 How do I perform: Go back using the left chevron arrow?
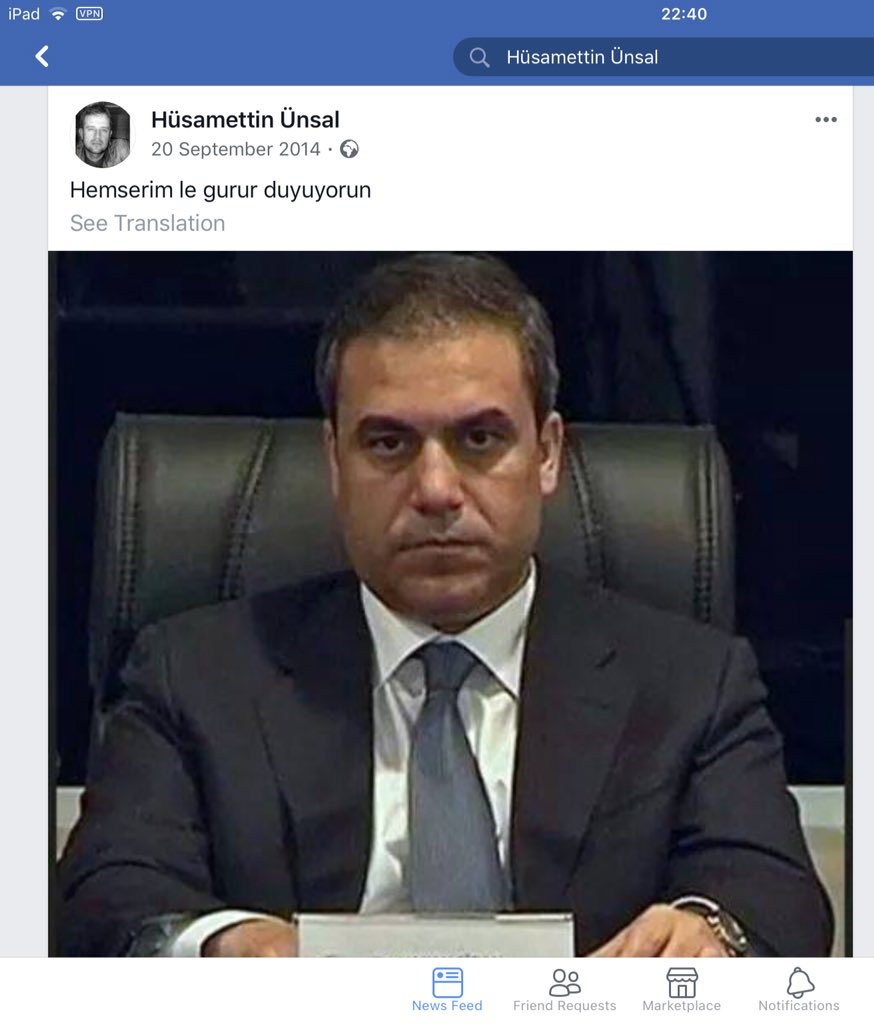(x=42, y=57)
